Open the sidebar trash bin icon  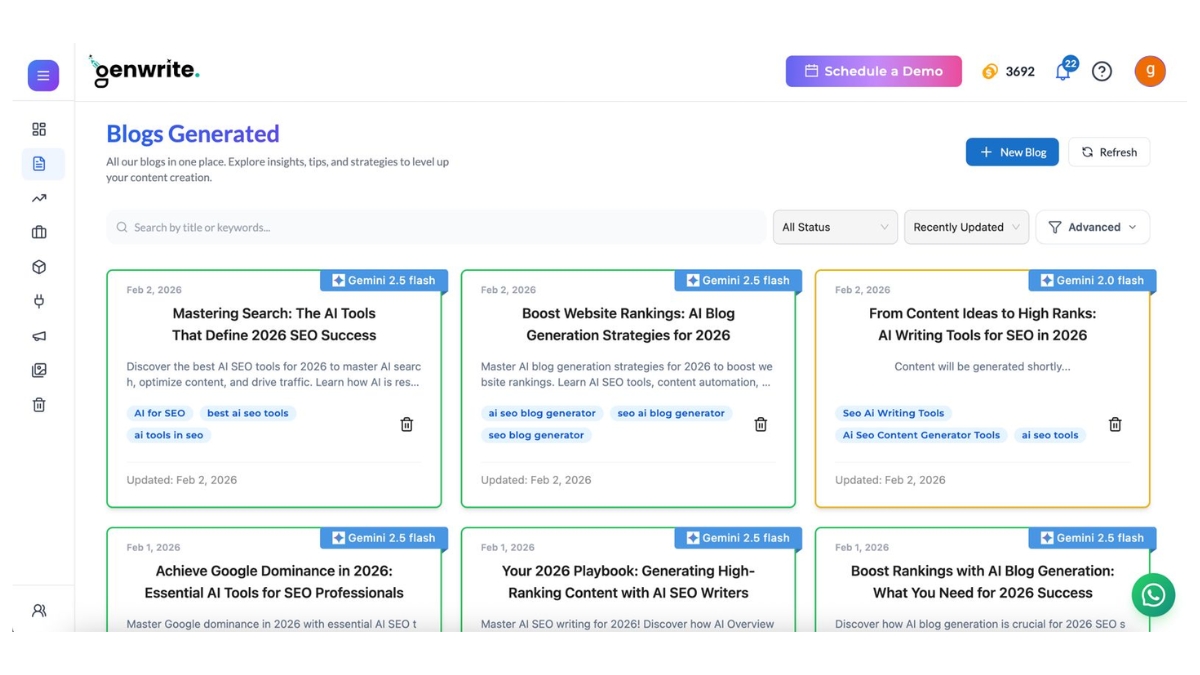click(x=39, y=405)
